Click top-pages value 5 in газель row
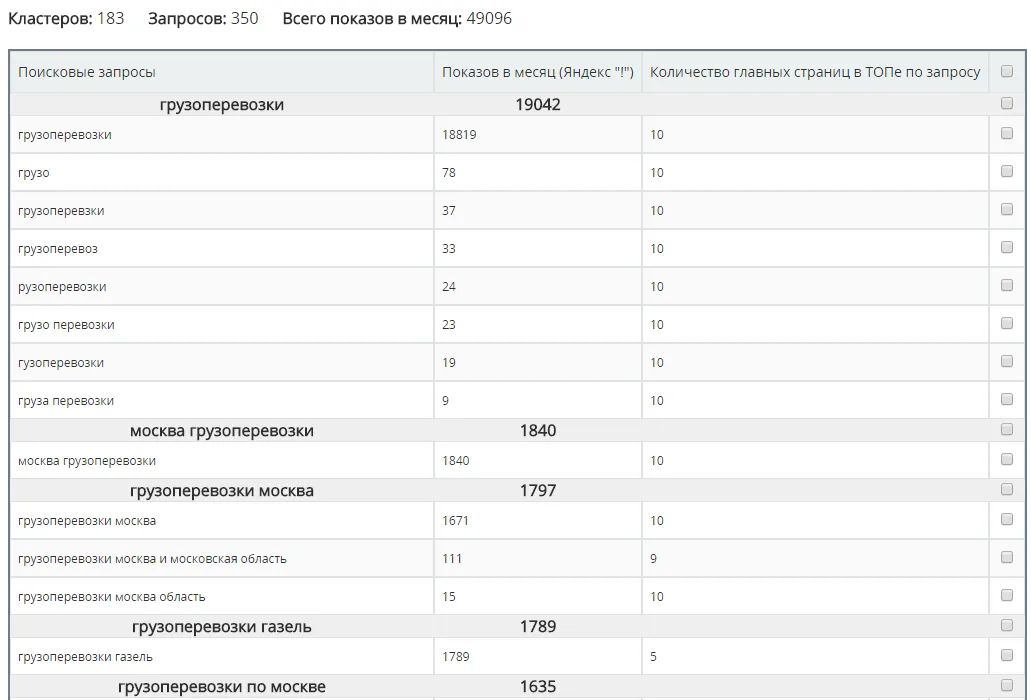This screenshot has height=700, width=1031. pyautogui.click(x=653, y=657)
